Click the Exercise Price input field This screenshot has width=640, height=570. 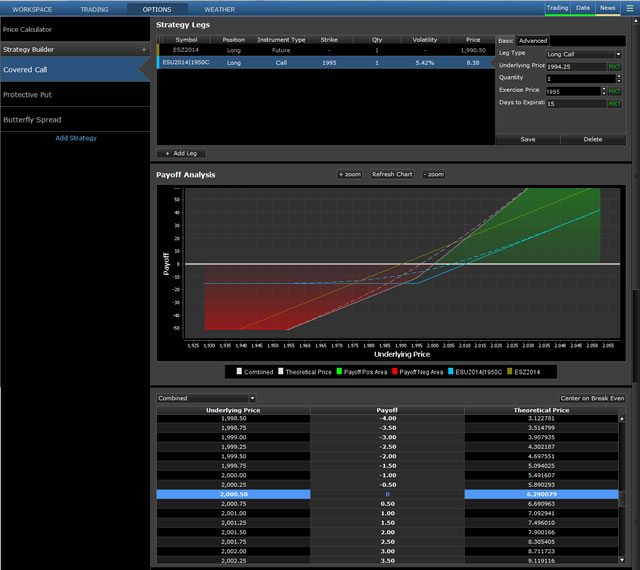573,91
